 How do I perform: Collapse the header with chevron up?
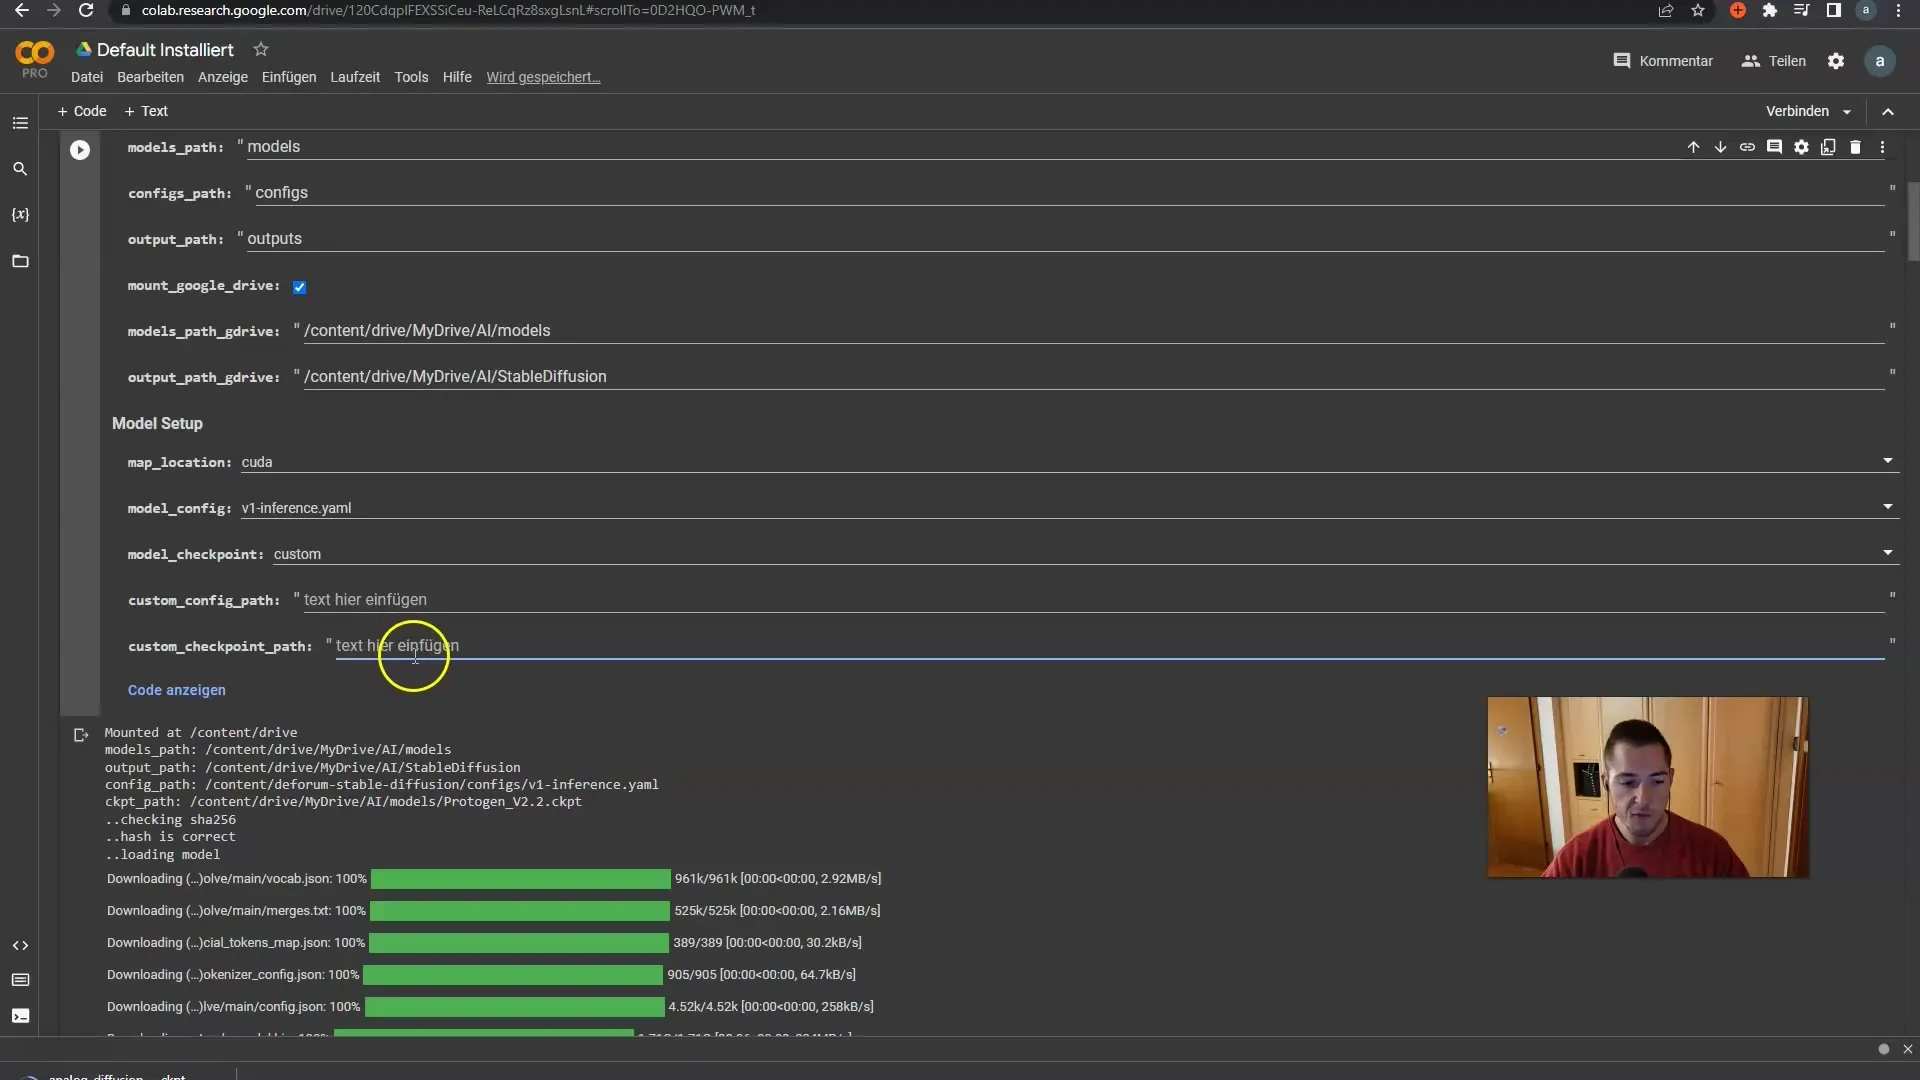tap(1888, 112)
